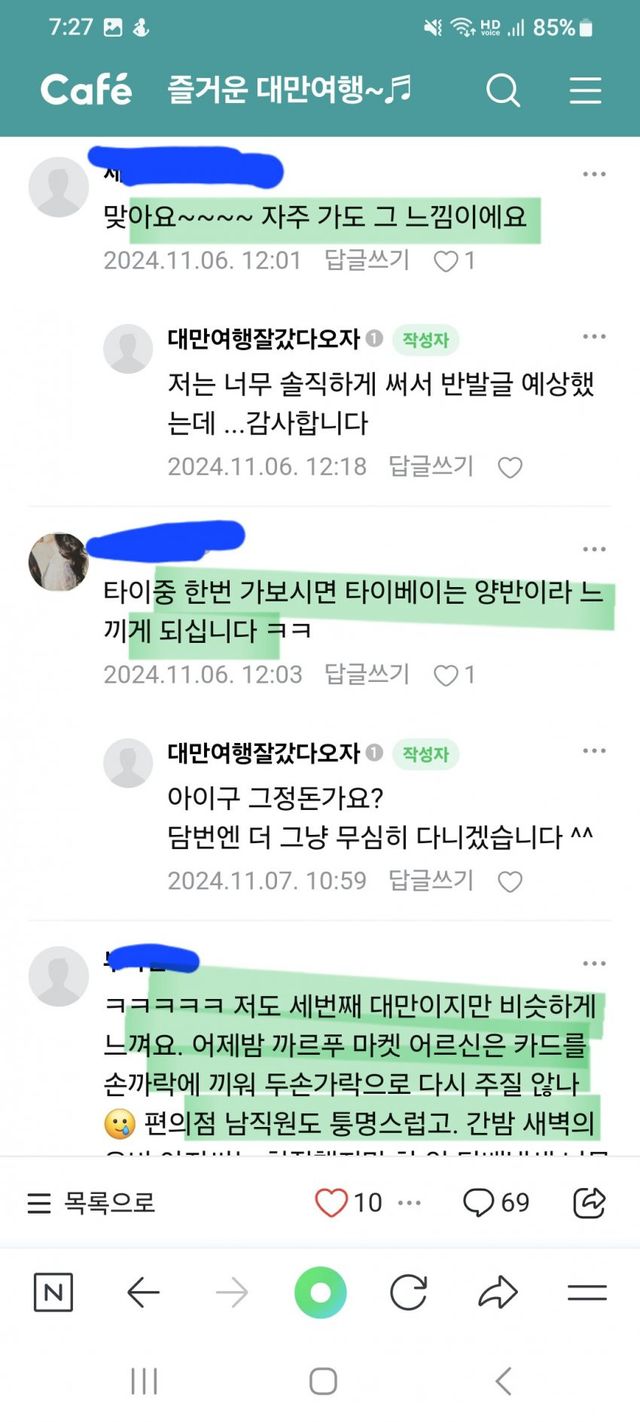Like the author reply dated 2024.11.07. 10:59
Screen dimensions: 640x1422
point(510,882)
